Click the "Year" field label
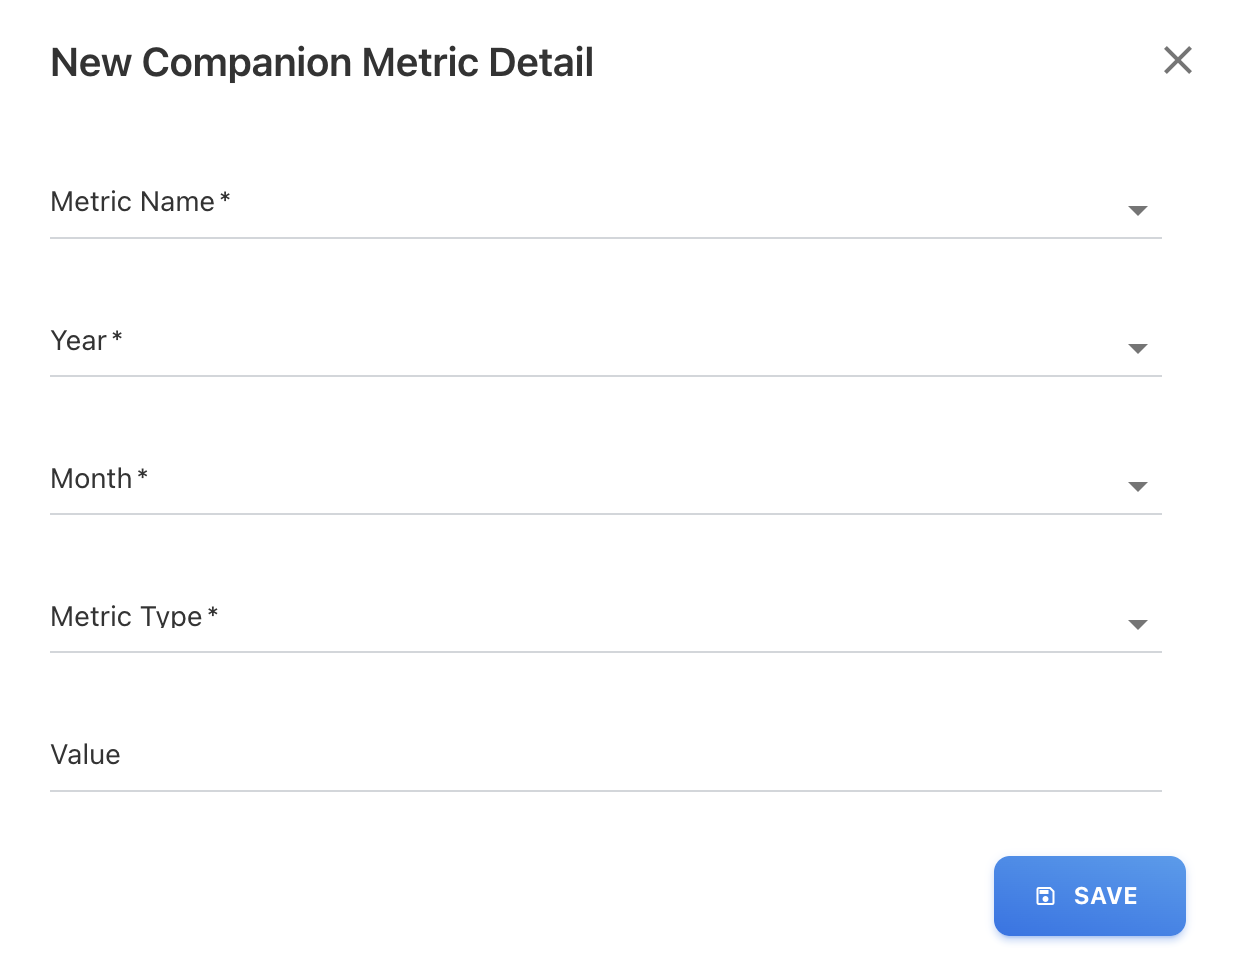This screenshot has width=1240, height=974. 78,341
